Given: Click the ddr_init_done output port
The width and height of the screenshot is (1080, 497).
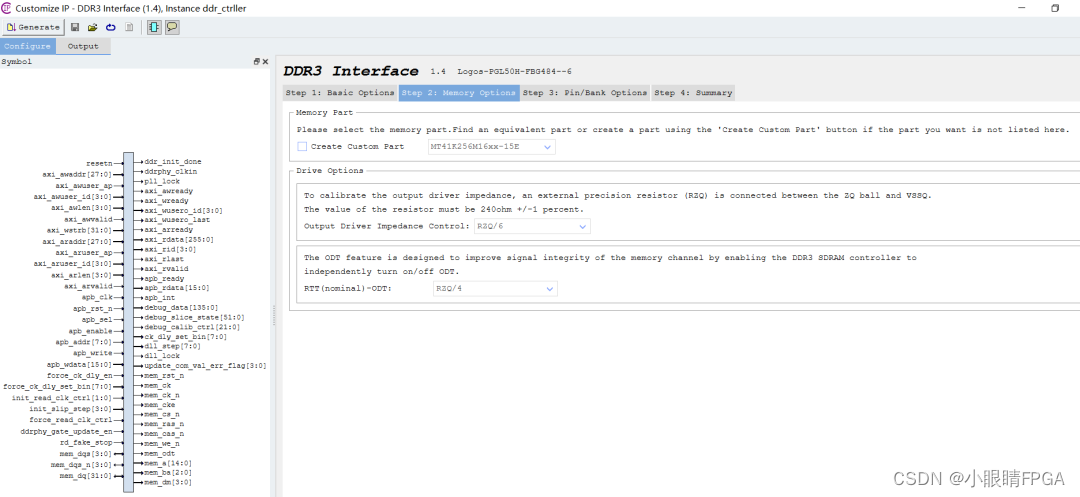Looking at the screenshot, I should (x=173, y=162).
